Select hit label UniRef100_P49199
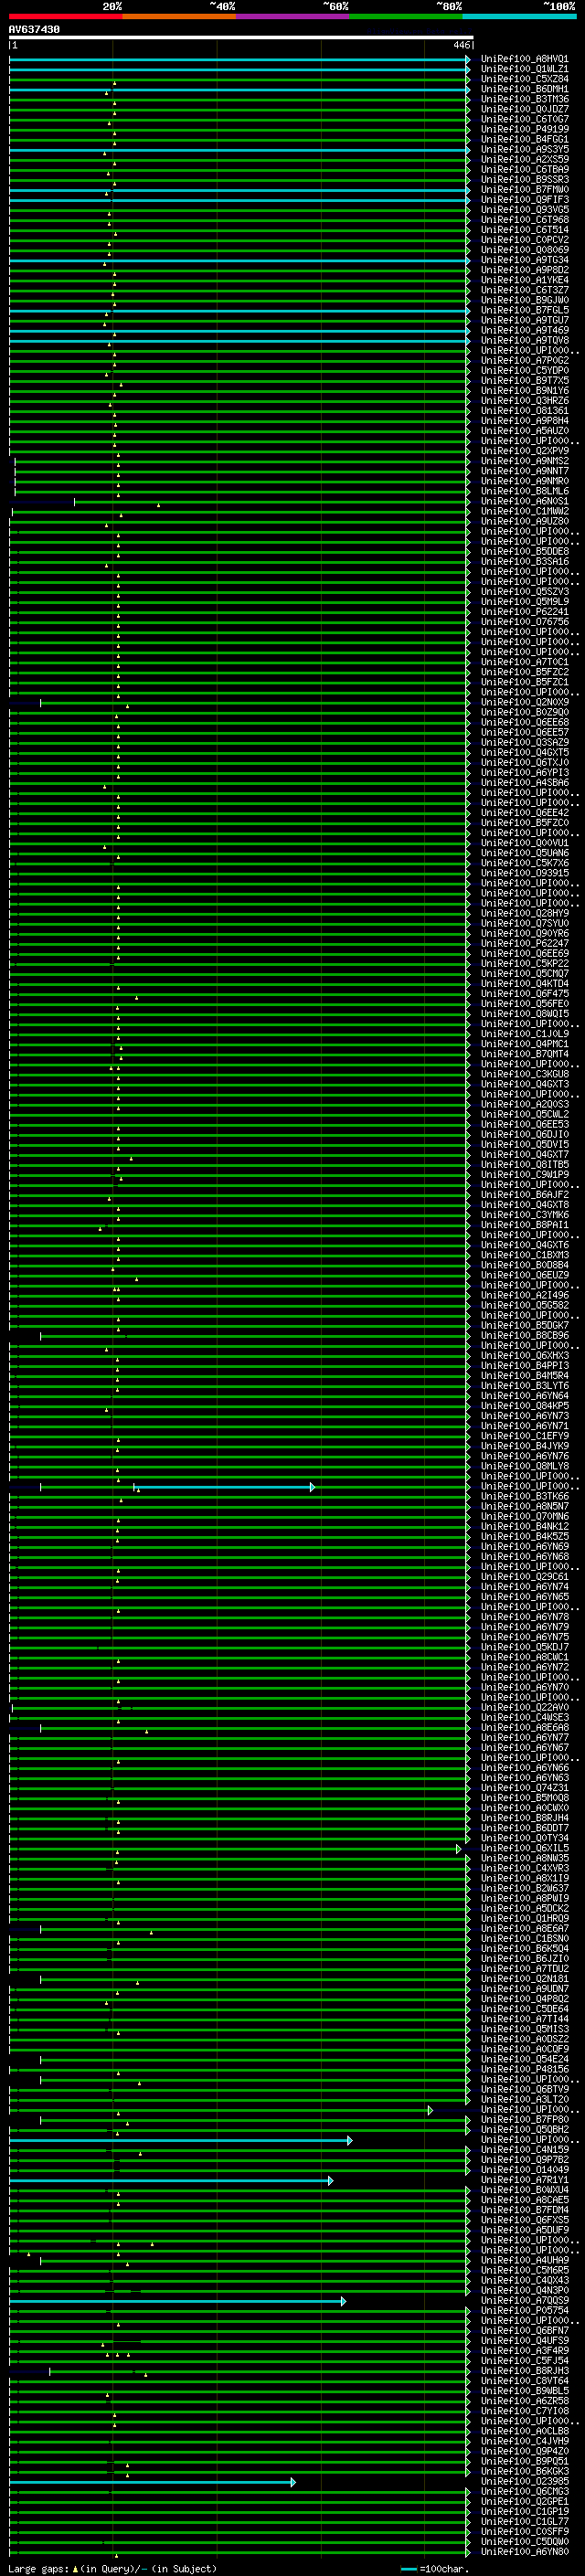Viewport: 585px width, 2576px height. 524,129
